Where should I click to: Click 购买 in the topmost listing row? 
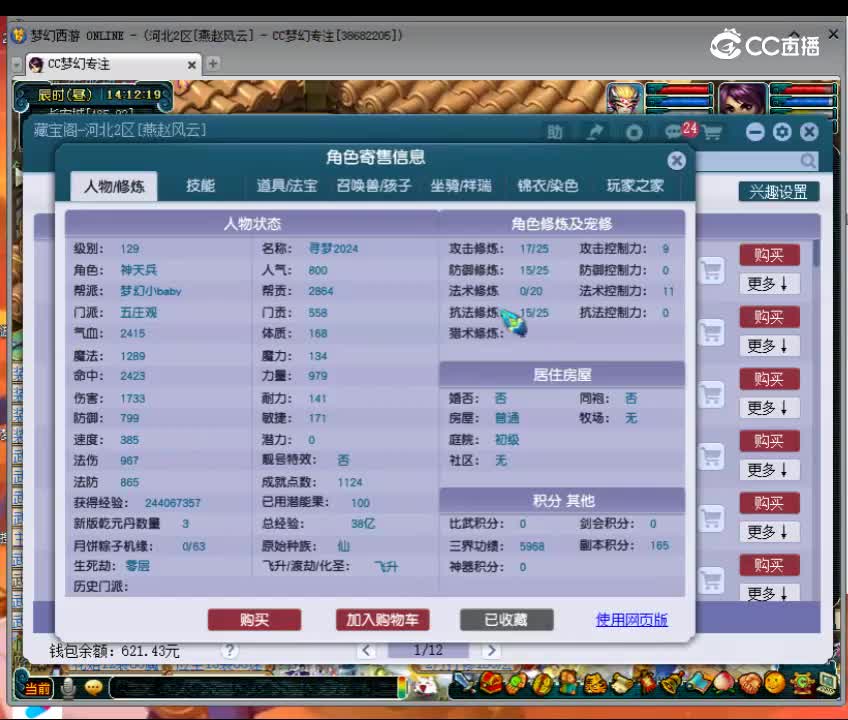(769, 255)
